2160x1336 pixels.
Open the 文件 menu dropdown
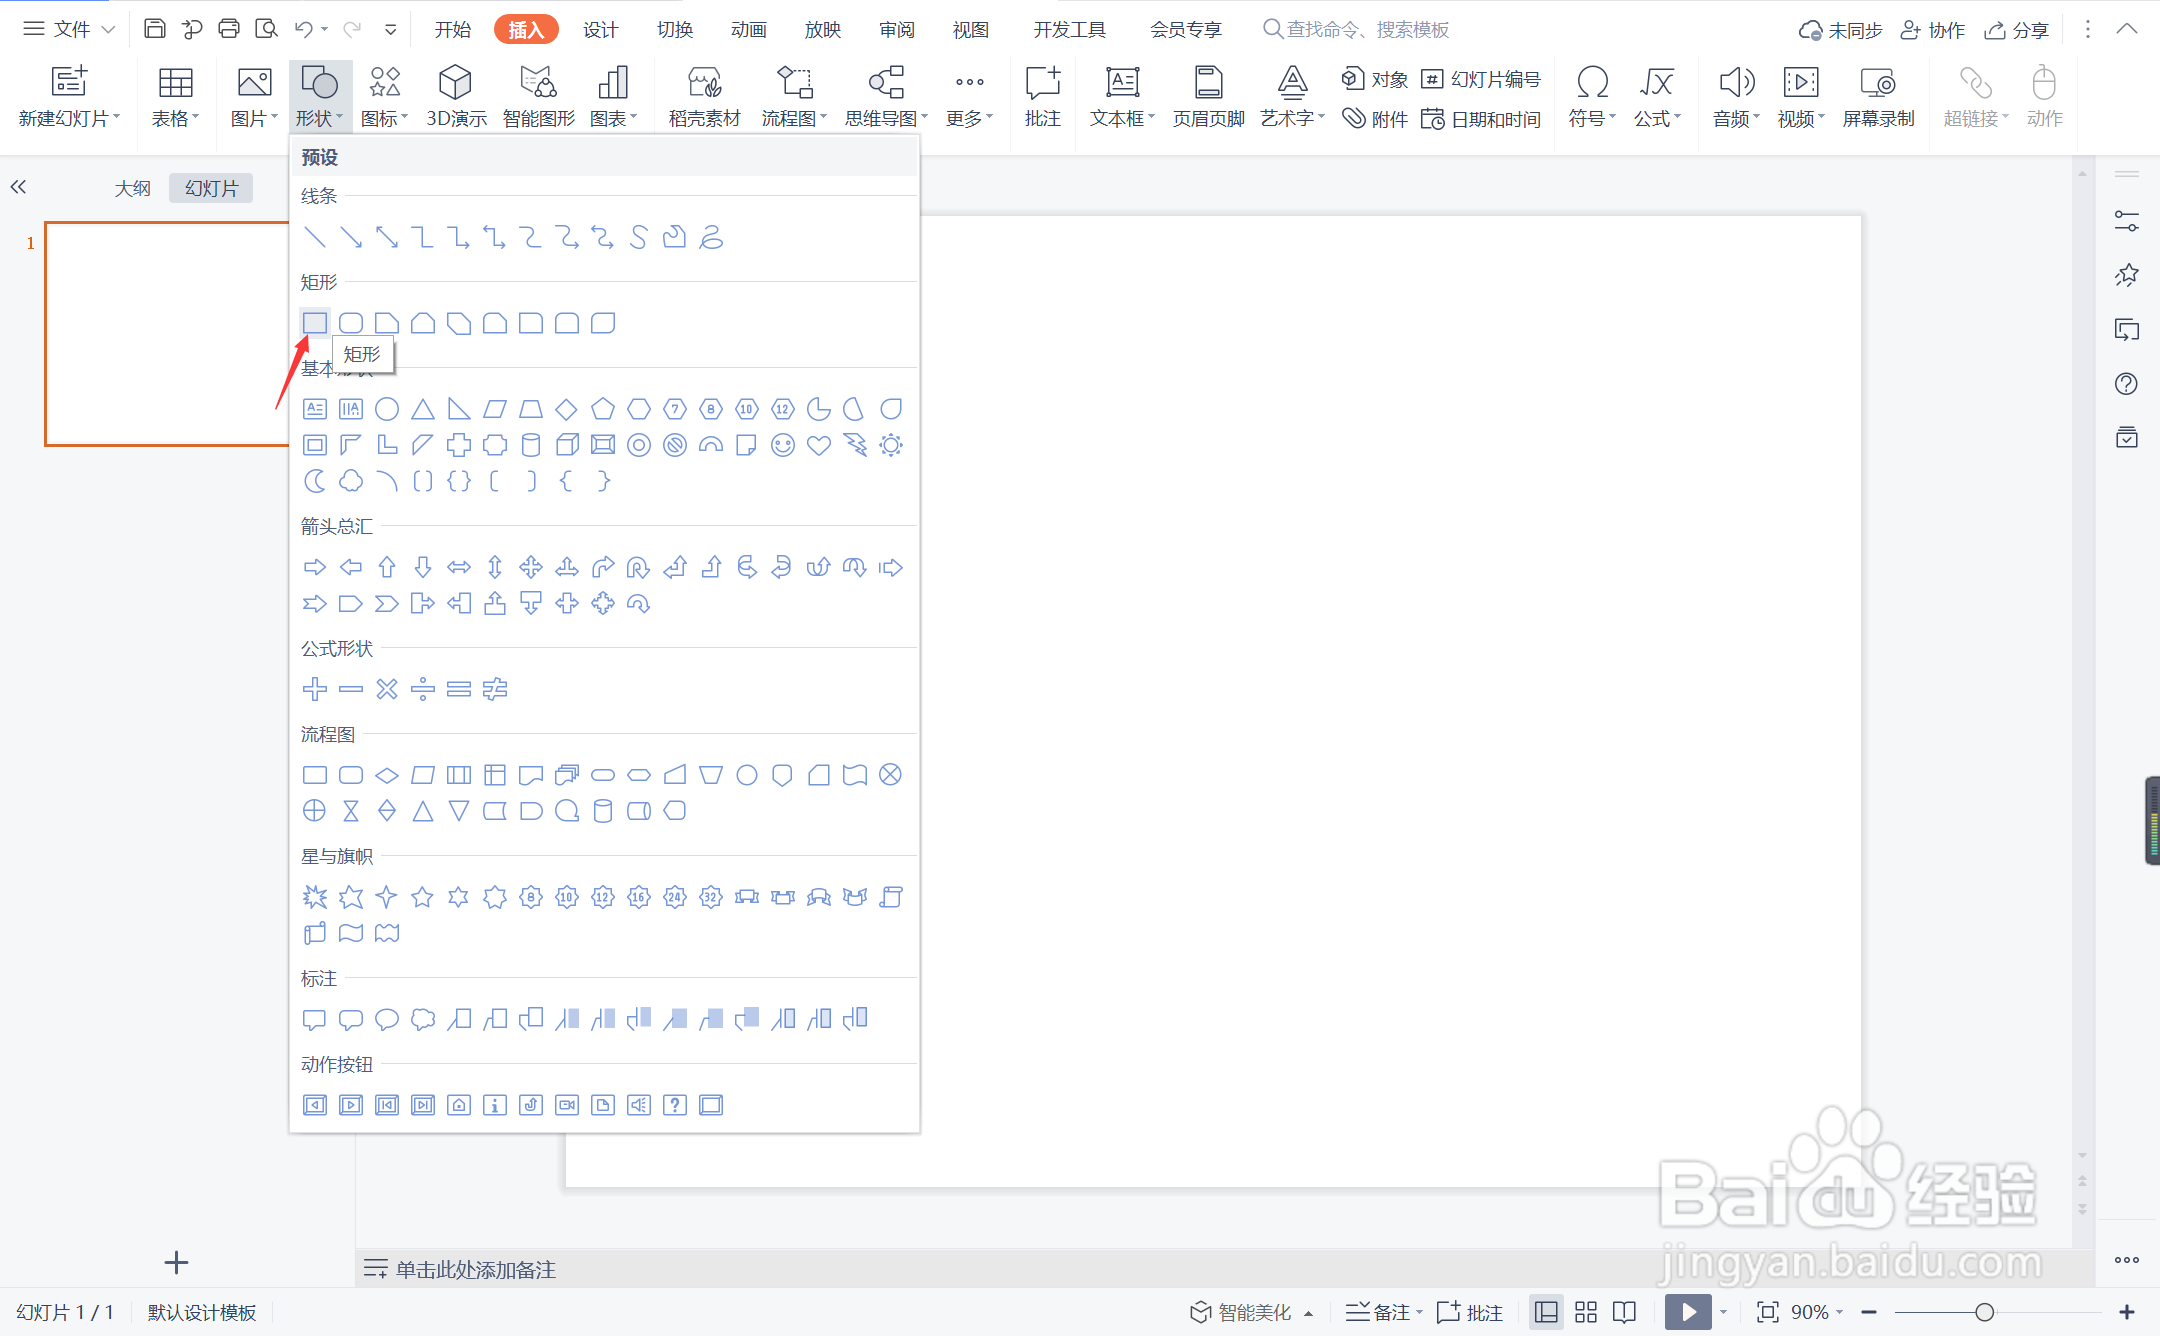[70, 29]
